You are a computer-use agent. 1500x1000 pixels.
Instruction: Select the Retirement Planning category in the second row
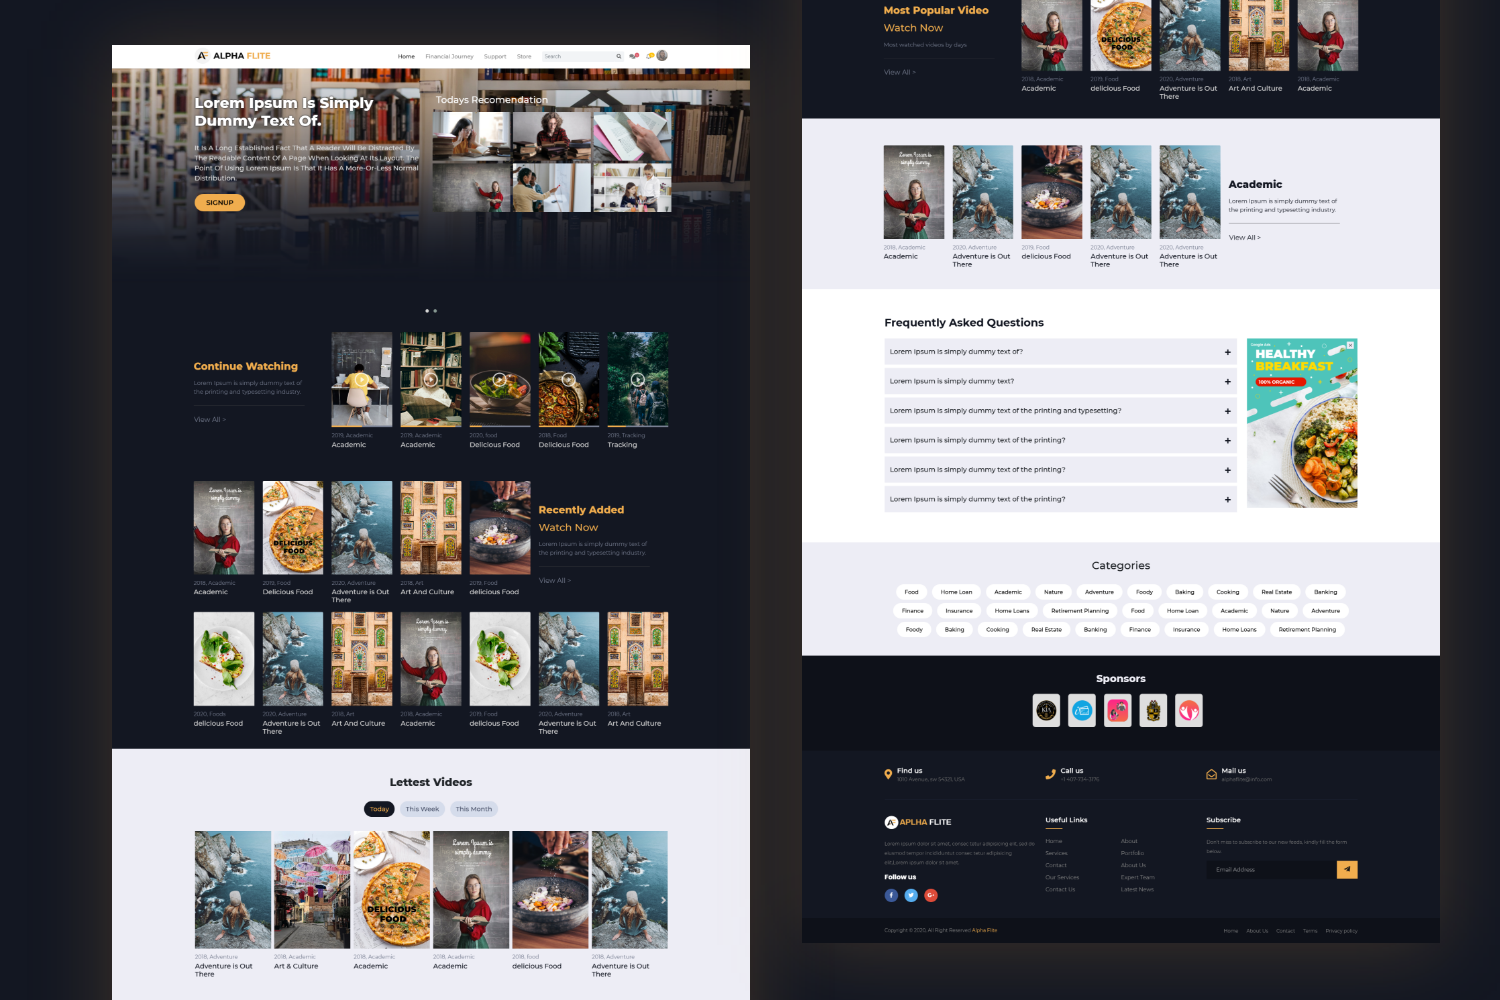(1080, 611)
